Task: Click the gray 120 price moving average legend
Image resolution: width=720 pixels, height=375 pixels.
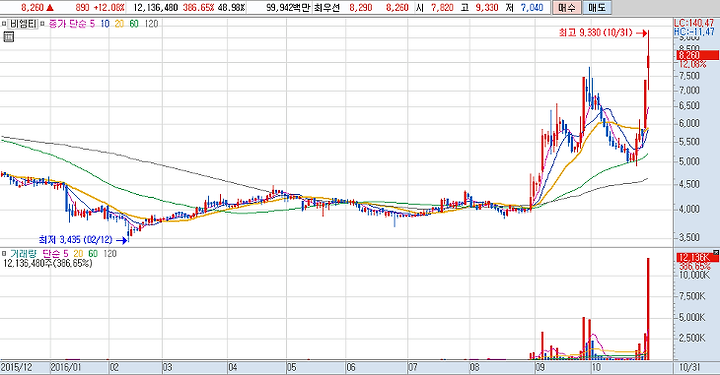Action: [151, 24]
